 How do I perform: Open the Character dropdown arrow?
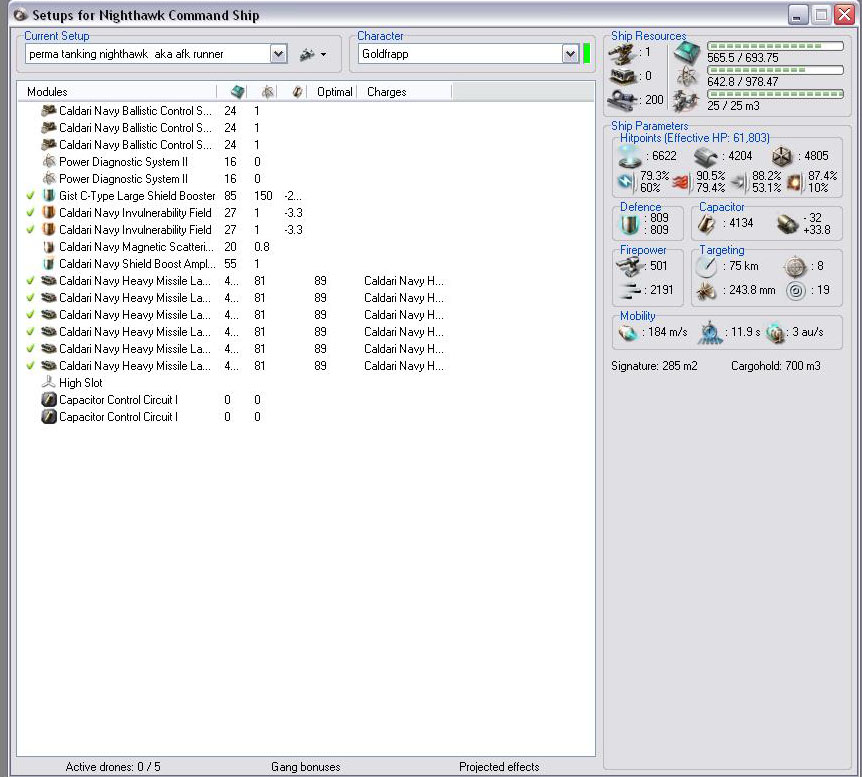[571, 54]
